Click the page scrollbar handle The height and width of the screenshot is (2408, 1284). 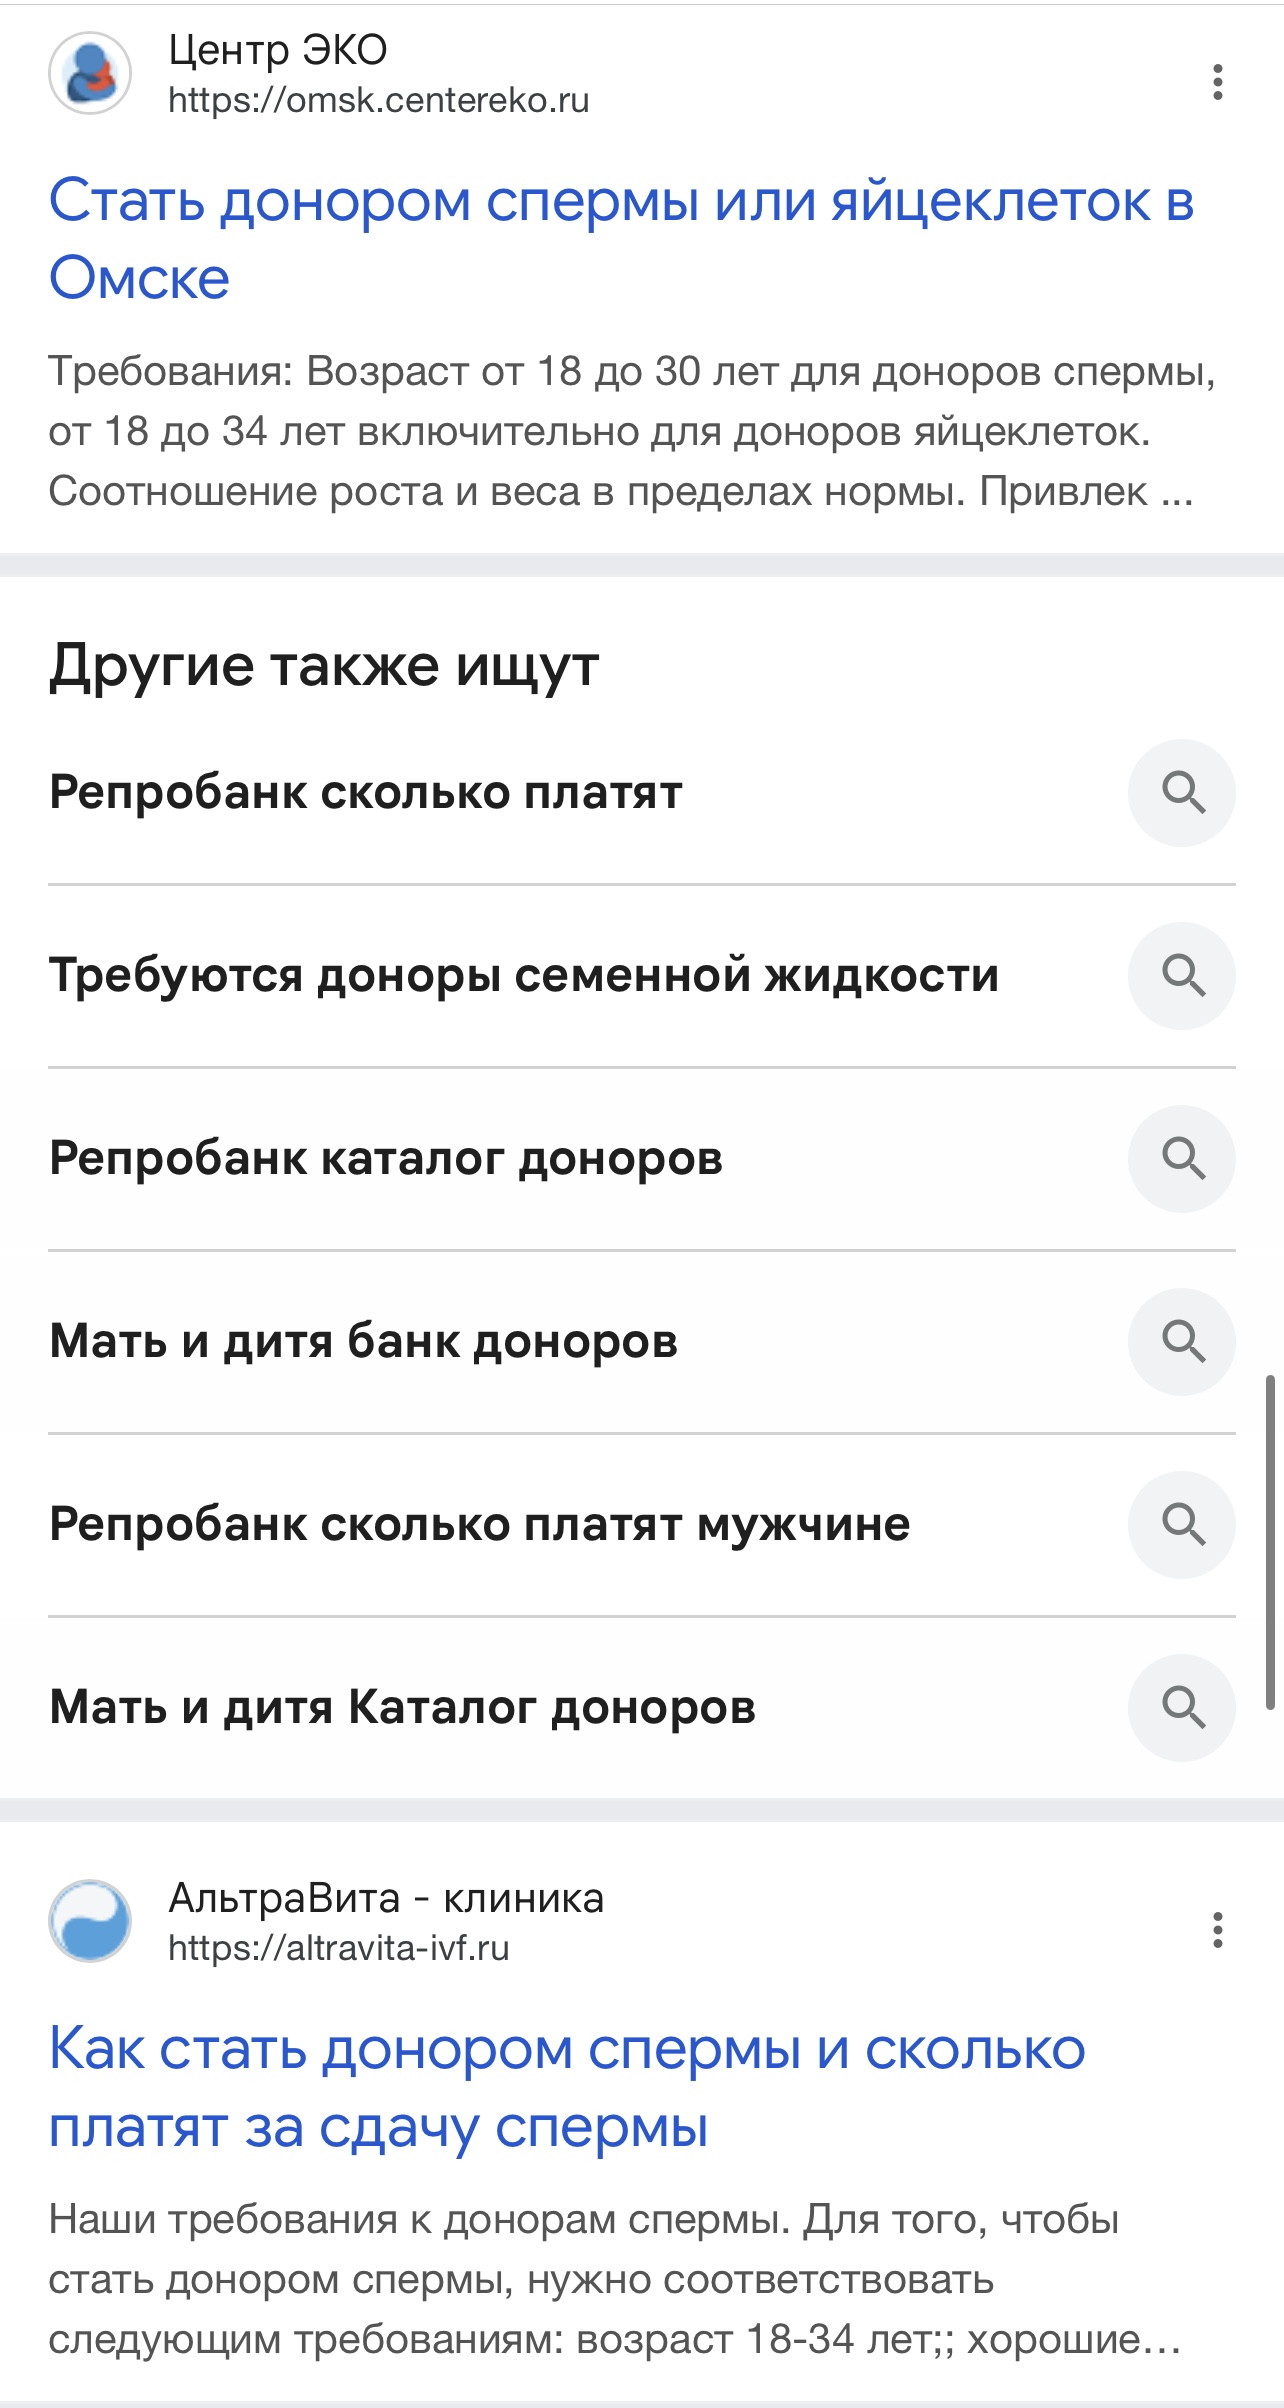point(1270,1541)
